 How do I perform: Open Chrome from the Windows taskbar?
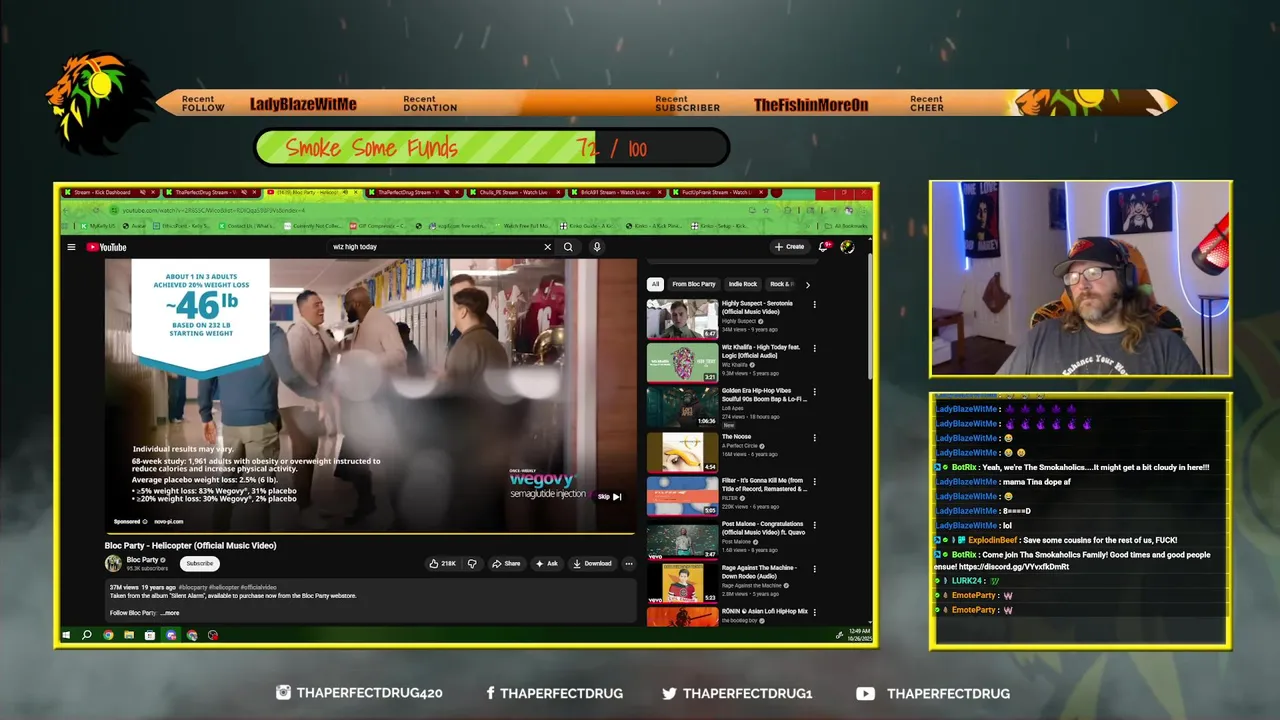108,635
